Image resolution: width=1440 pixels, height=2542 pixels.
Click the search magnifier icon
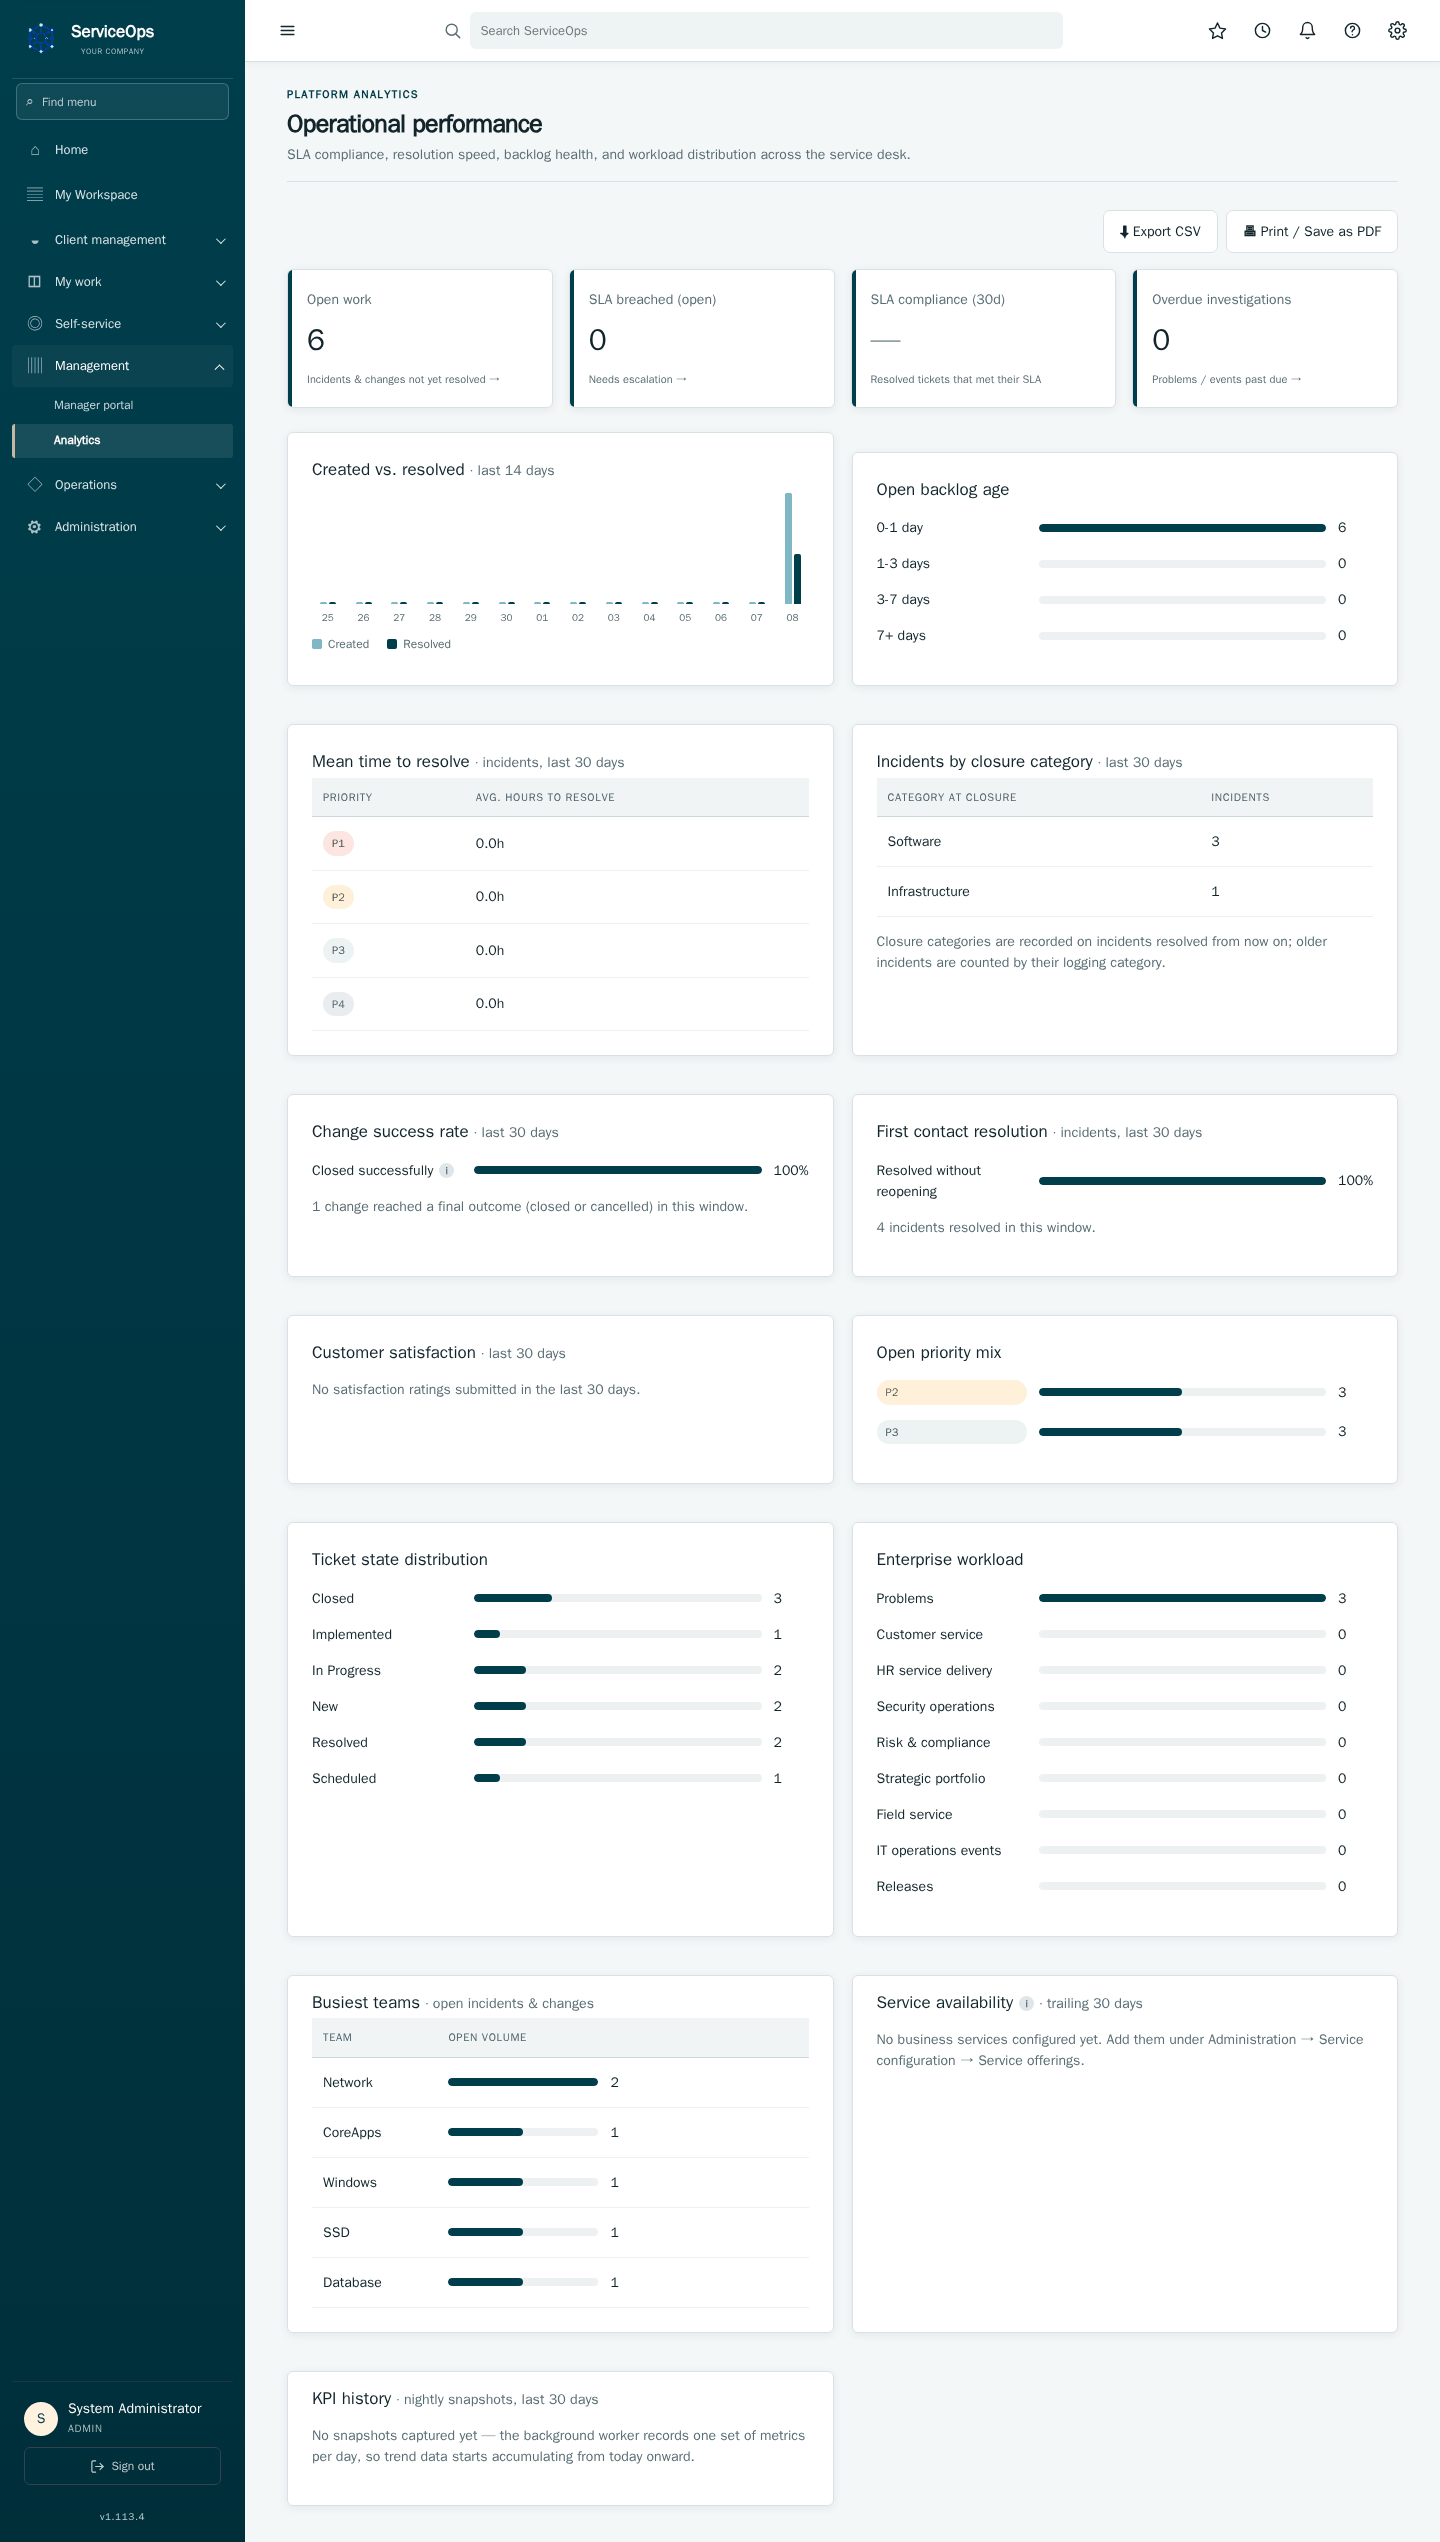[x=453, y=31]
